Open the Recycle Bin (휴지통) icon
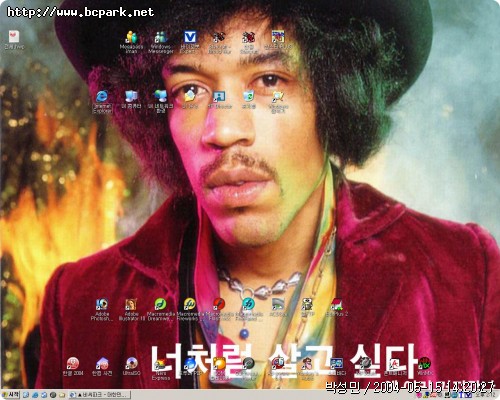 (249, 99)
